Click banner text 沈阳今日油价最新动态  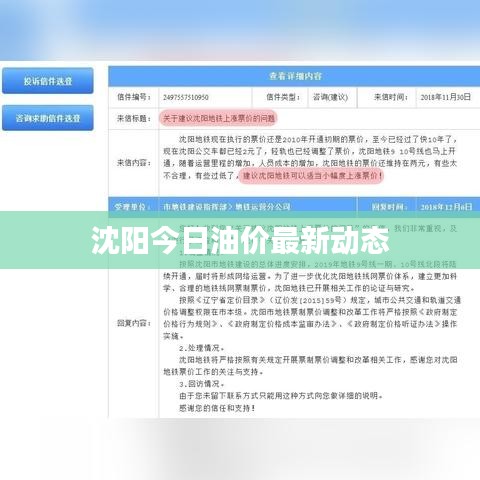[240, 240]
